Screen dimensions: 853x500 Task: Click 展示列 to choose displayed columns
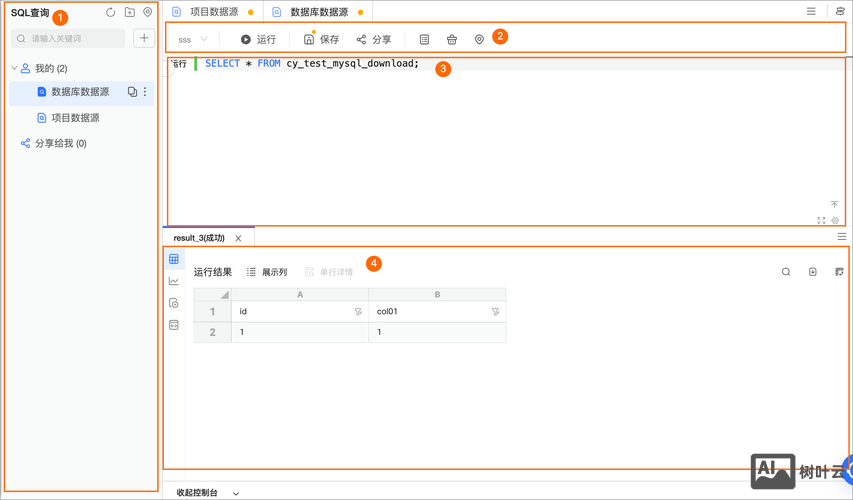267,272
